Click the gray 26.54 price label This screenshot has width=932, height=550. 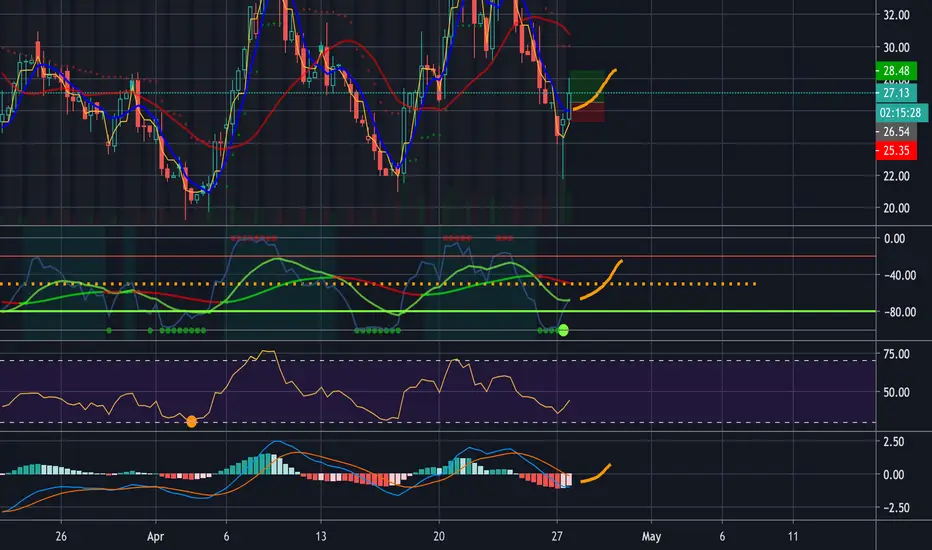coord(896,132)
